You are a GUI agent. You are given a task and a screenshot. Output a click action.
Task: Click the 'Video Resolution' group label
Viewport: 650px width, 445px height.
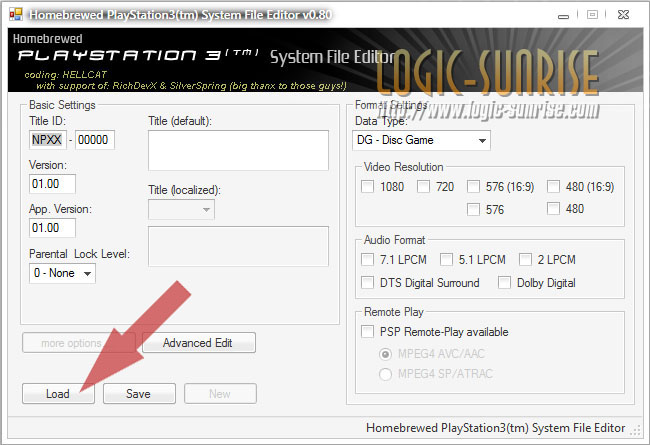pos(403,167)
